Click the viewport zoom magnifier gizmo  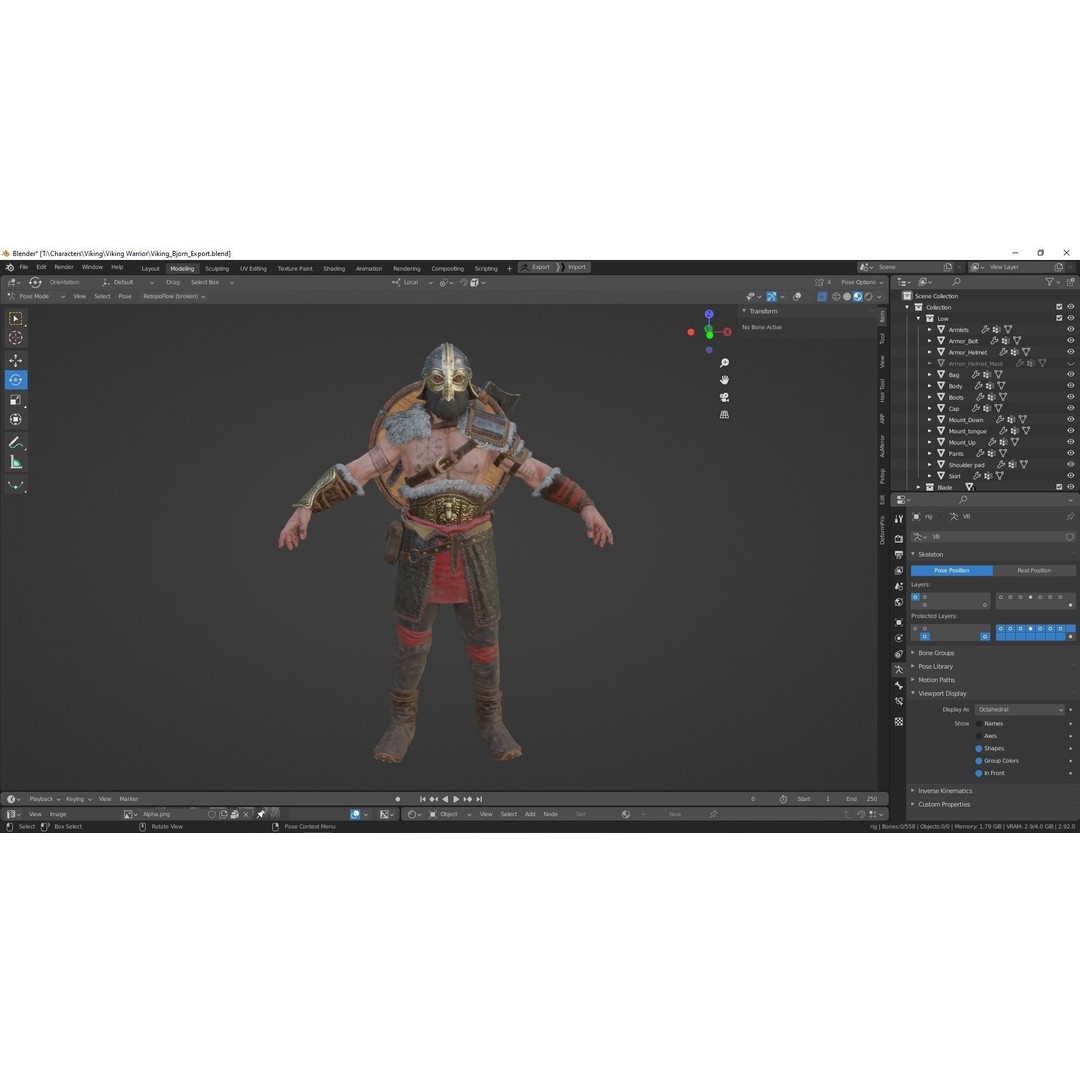[x=724, y=363]
